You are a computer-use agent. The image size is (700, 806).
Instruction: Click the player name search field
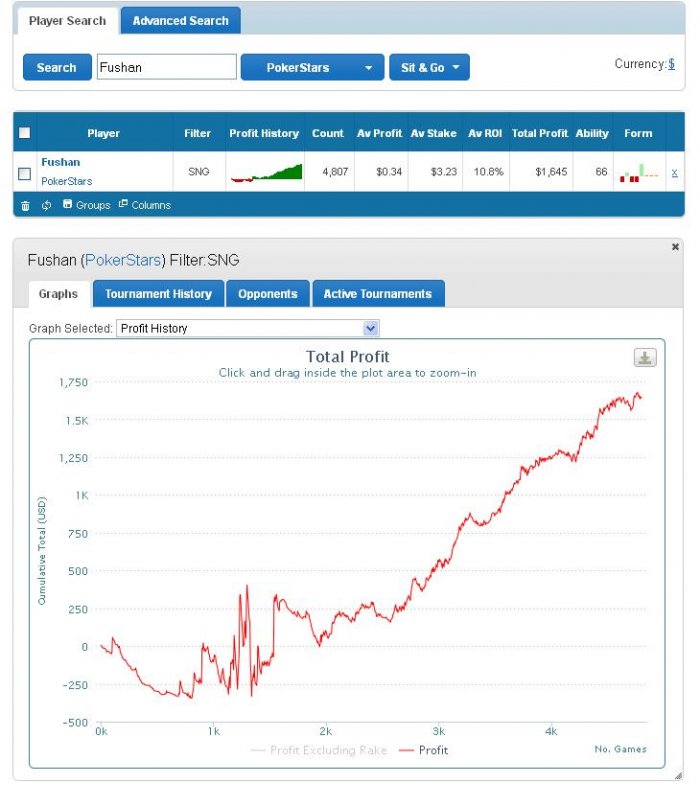(x=167, y=67)
